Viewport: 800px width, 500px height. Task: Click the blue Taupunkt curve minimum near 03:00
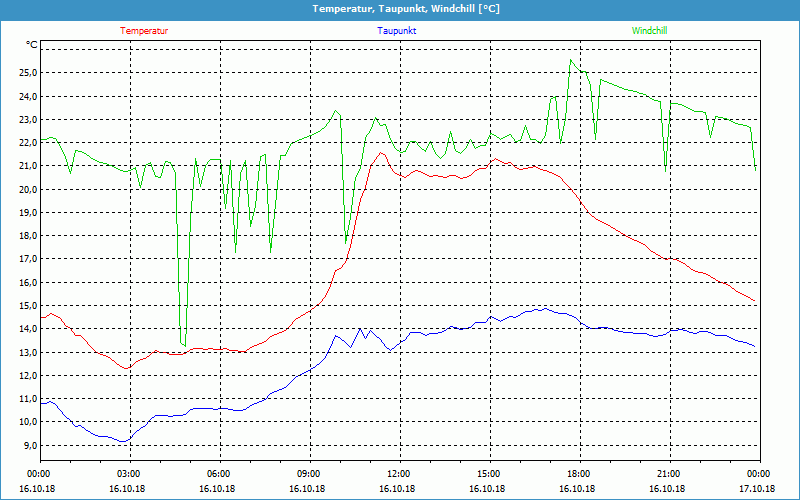tap(122, 441)
